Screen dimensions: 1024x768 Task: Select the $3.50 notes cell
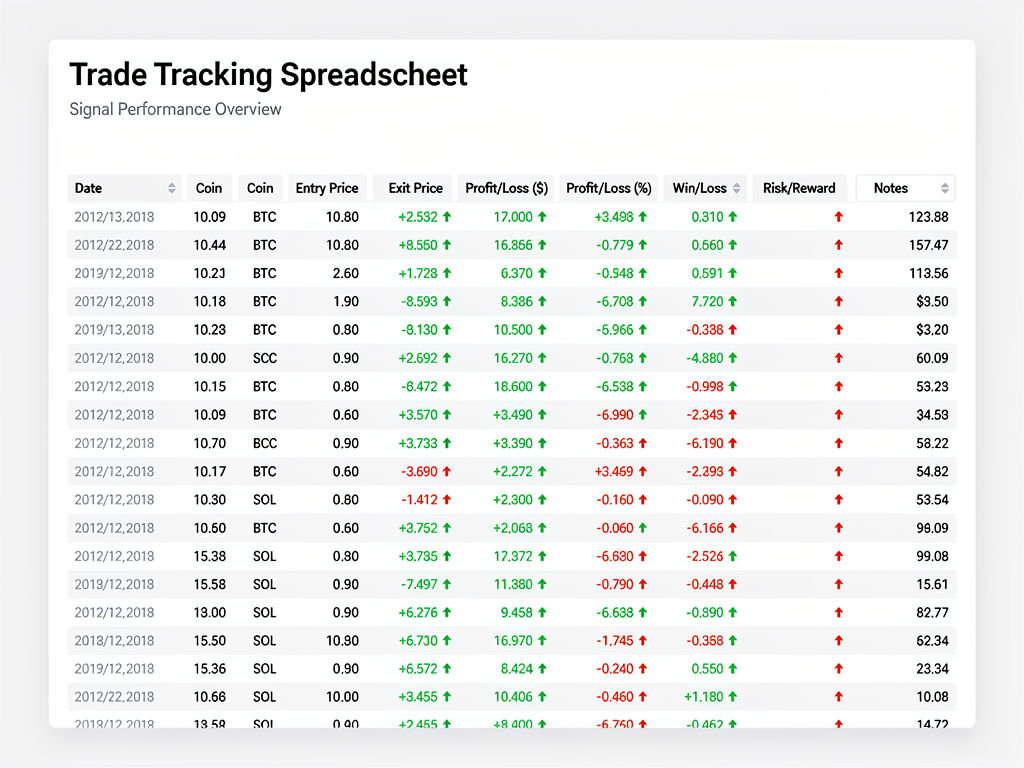click(932, 302)
